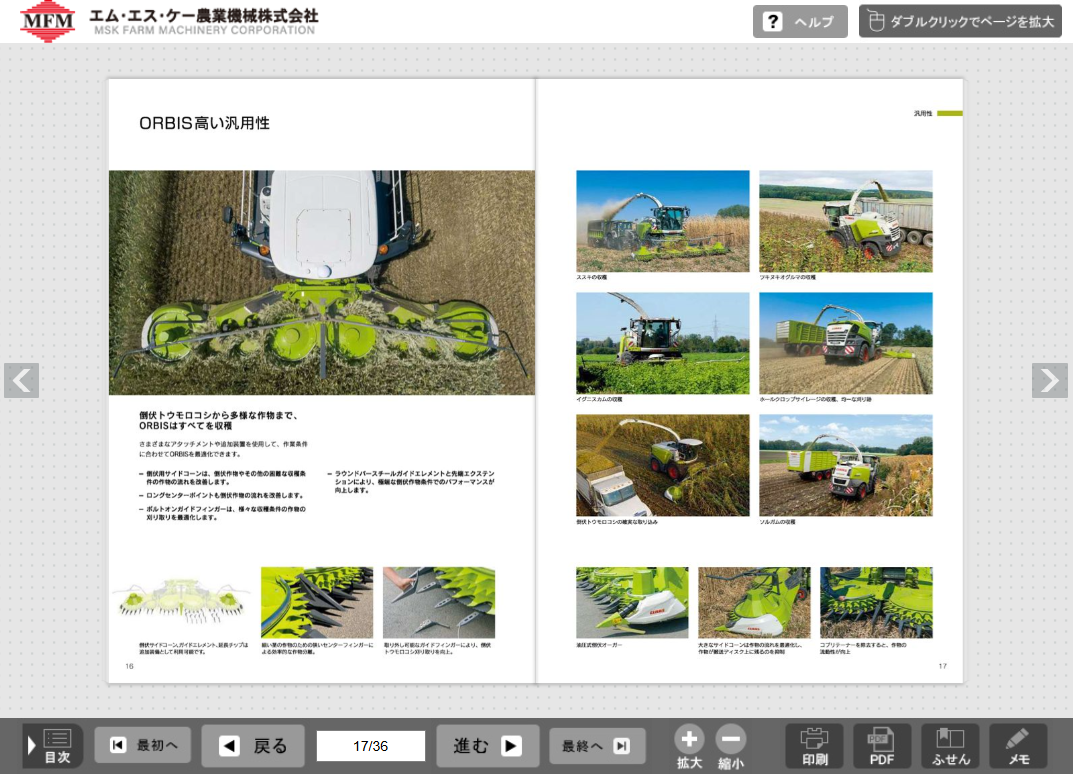Screen dimensions: 1073x774
Task: Click the paragraph starting さまざまなアタッチメント
Action: click(223, 449)
